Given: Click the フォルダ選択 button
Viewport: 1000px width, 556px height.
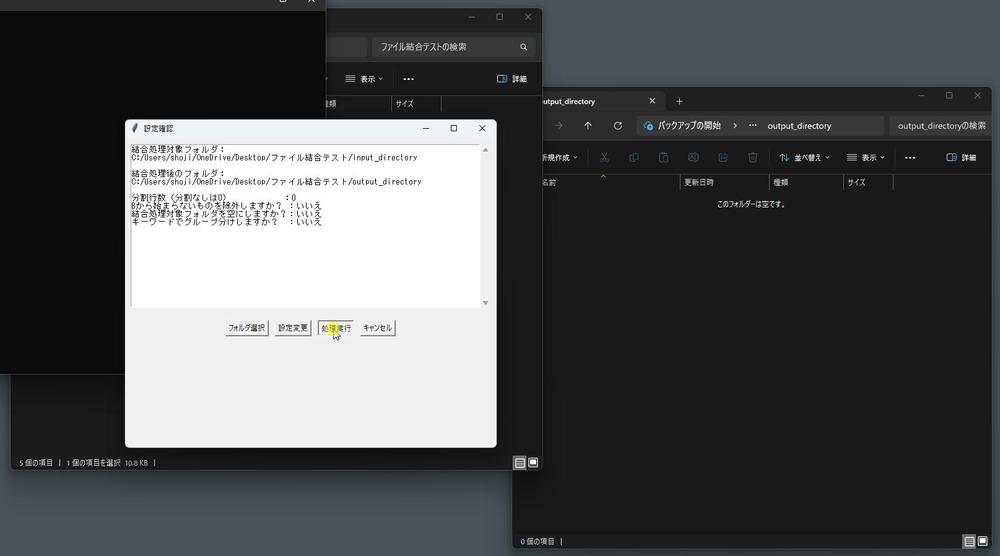Looking at the screenshot, I should 247,328.
